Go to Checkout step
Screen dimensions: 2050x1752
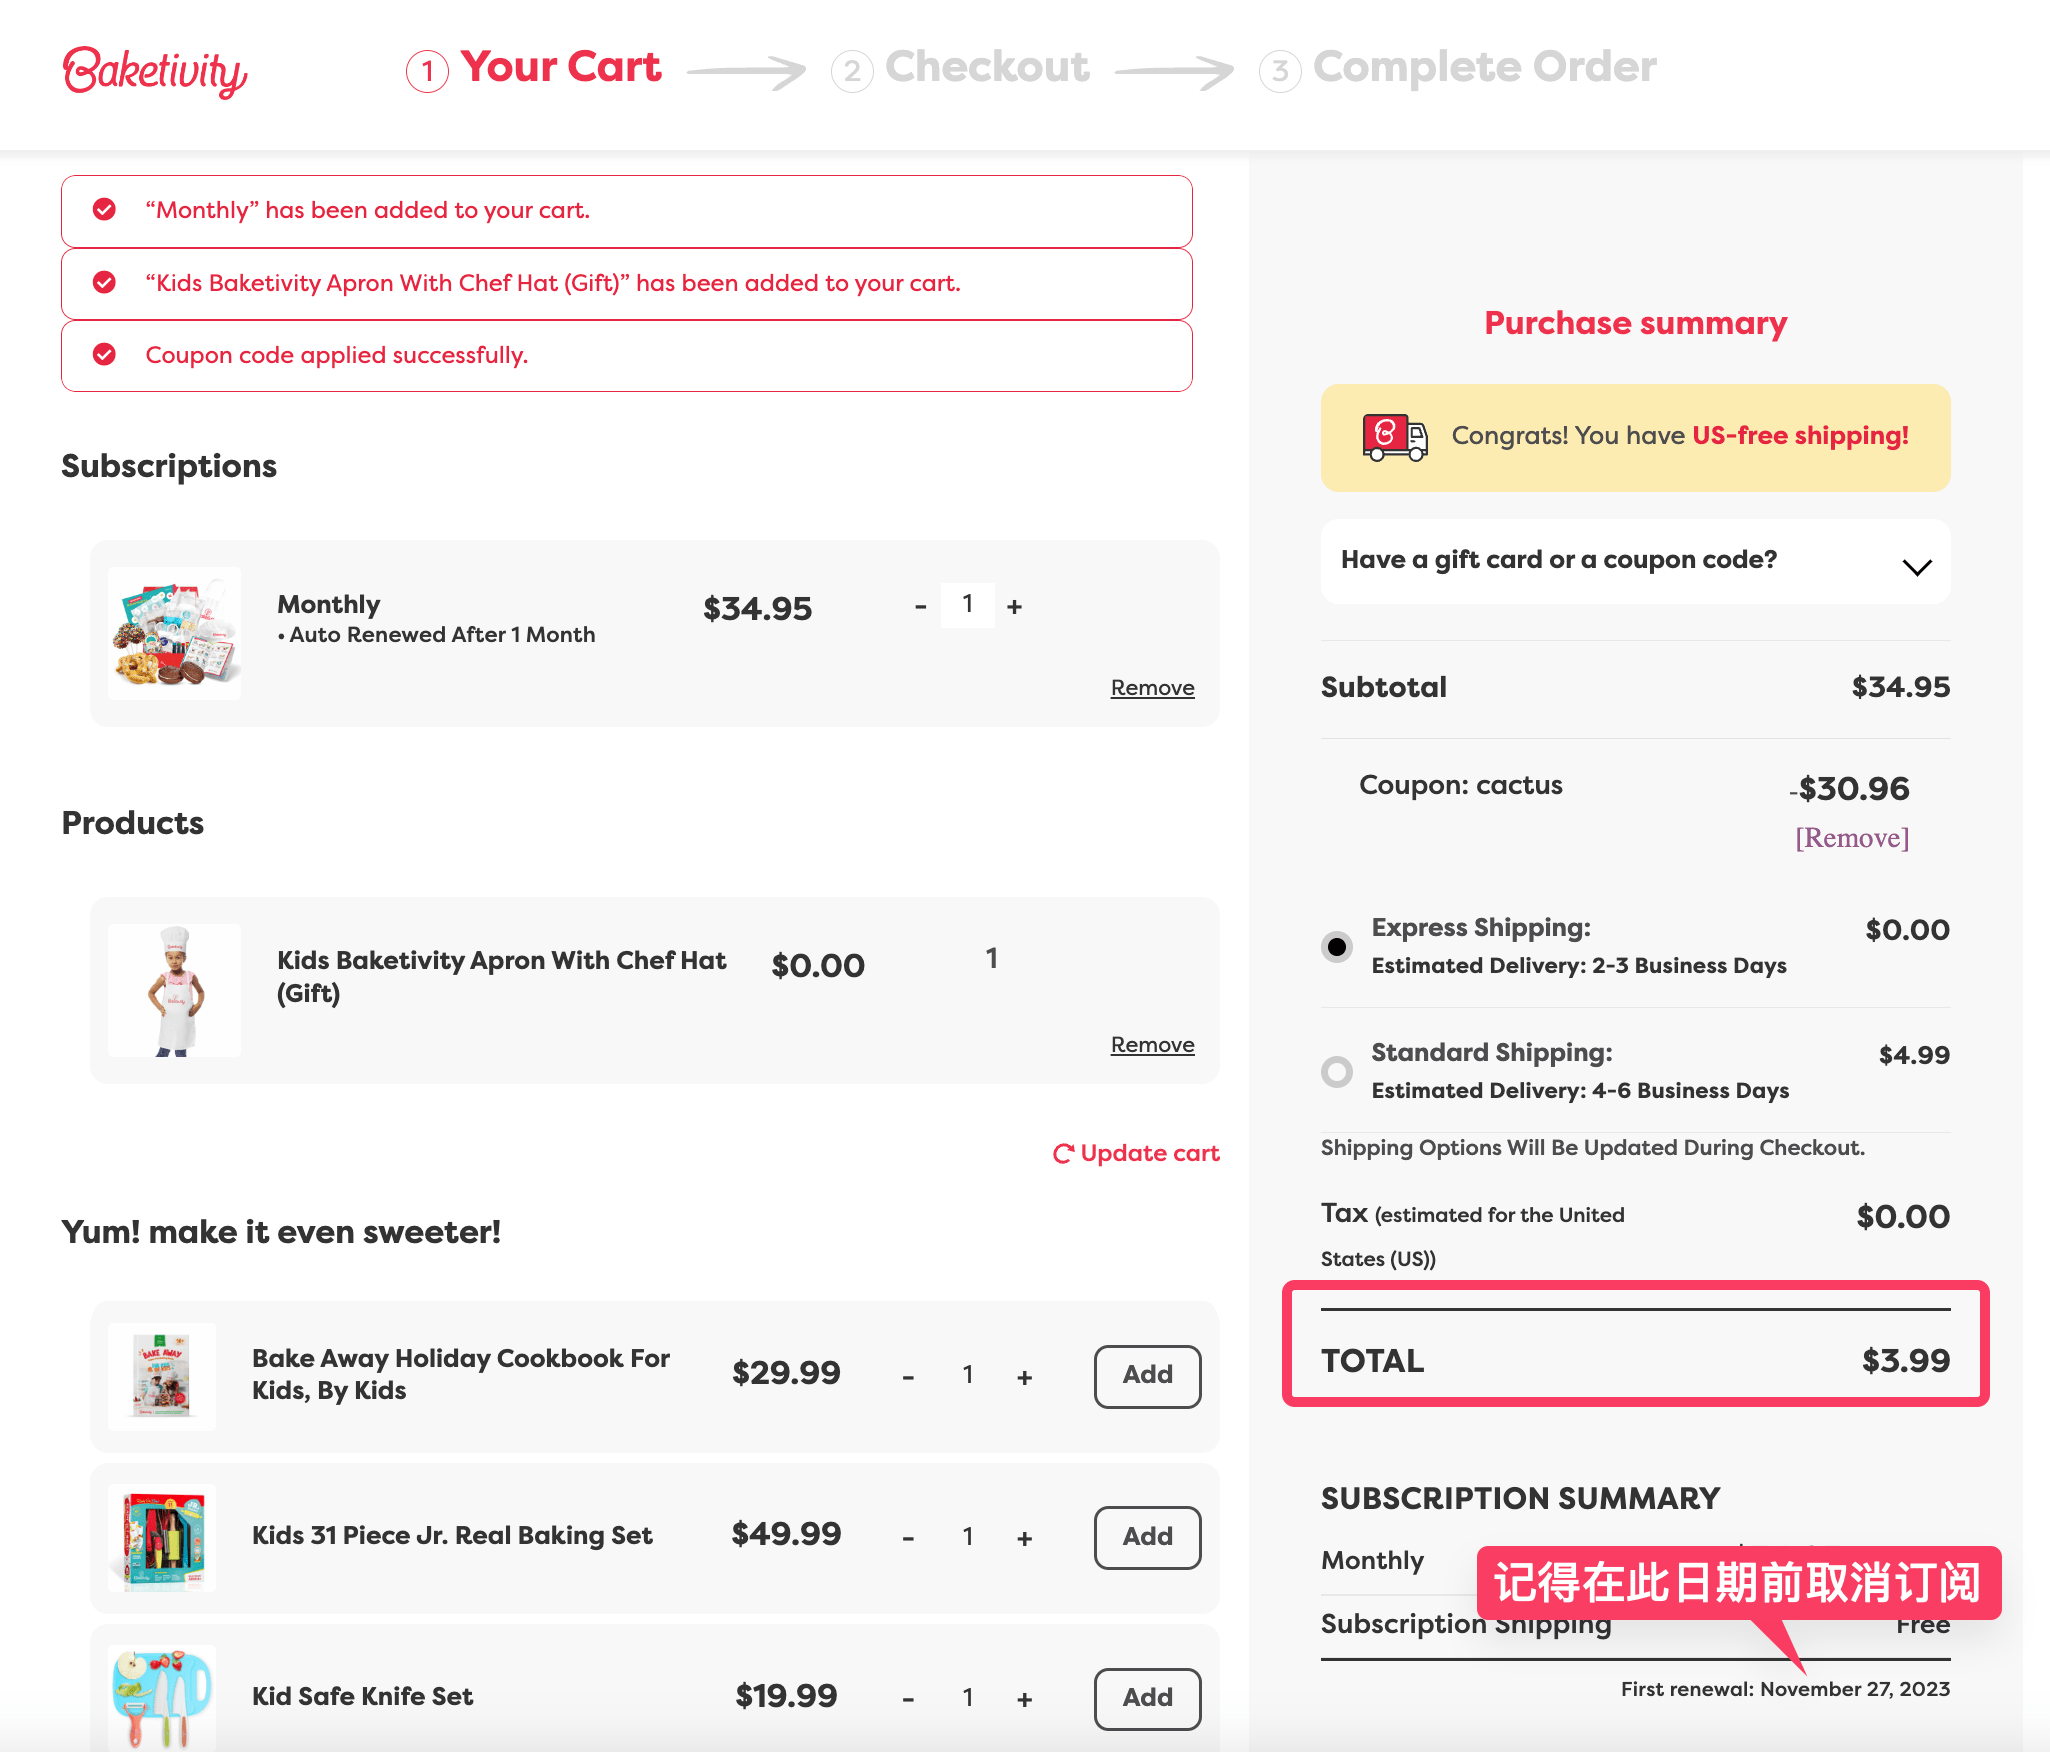(986, 68)
